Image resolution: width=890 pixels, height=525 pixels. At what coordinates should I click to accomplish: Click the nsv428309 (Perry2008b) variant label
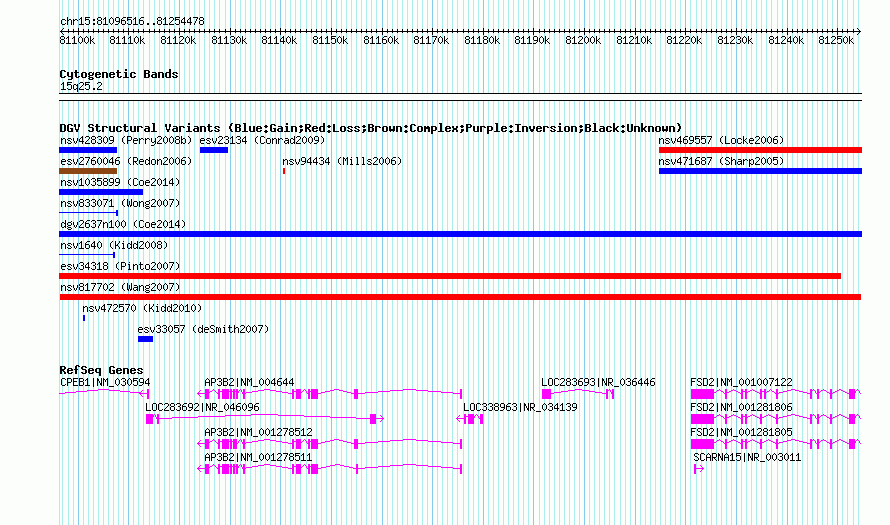(x=126, y=140)
